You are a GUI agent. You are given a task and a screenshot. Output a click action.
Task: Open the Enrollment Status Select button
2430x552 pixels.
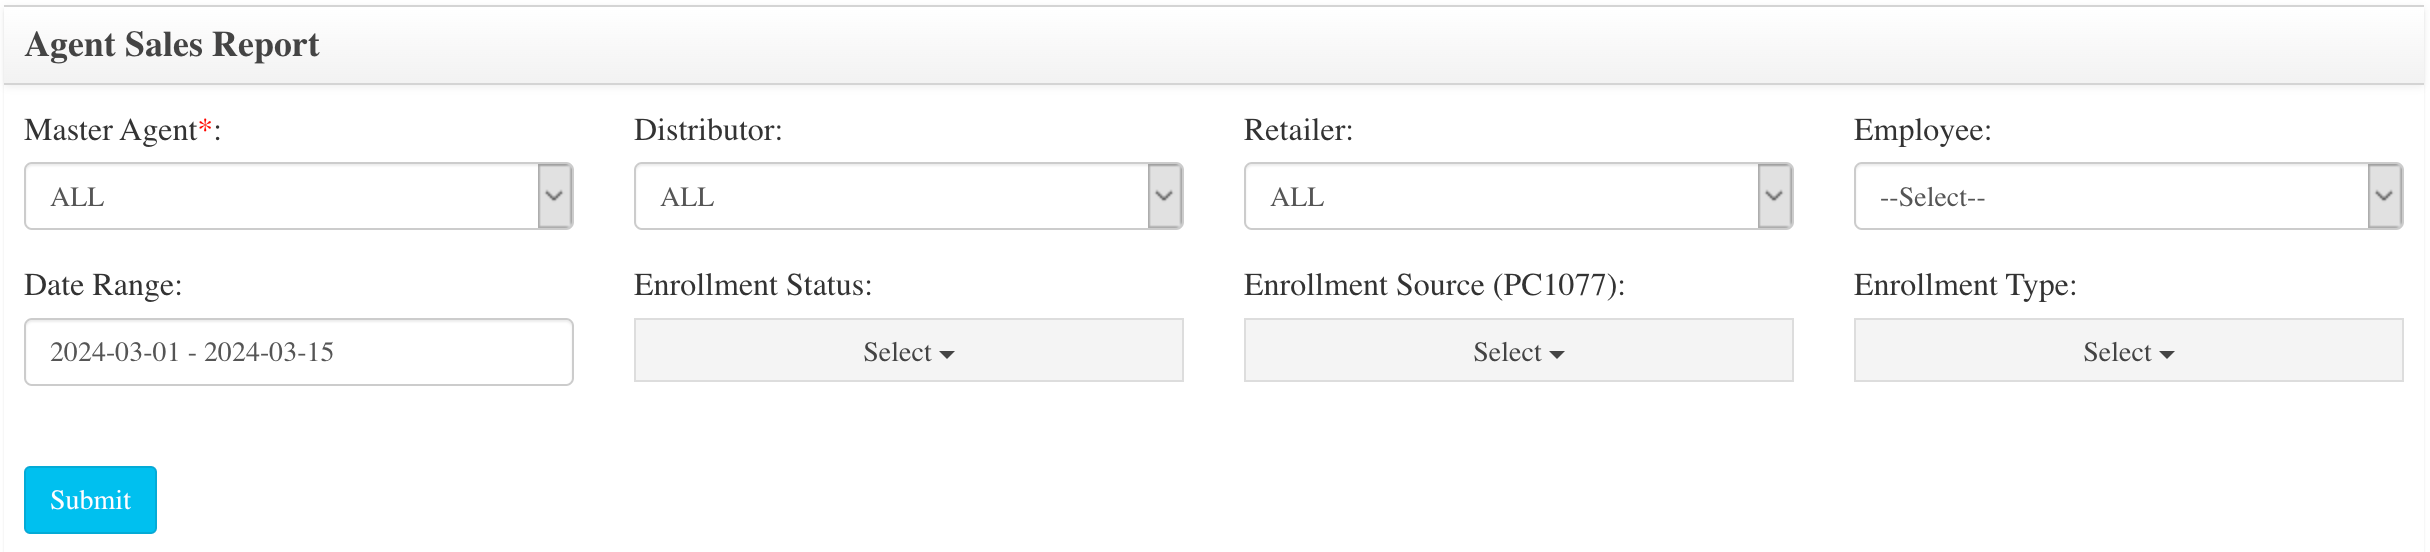tap(909, 350)
